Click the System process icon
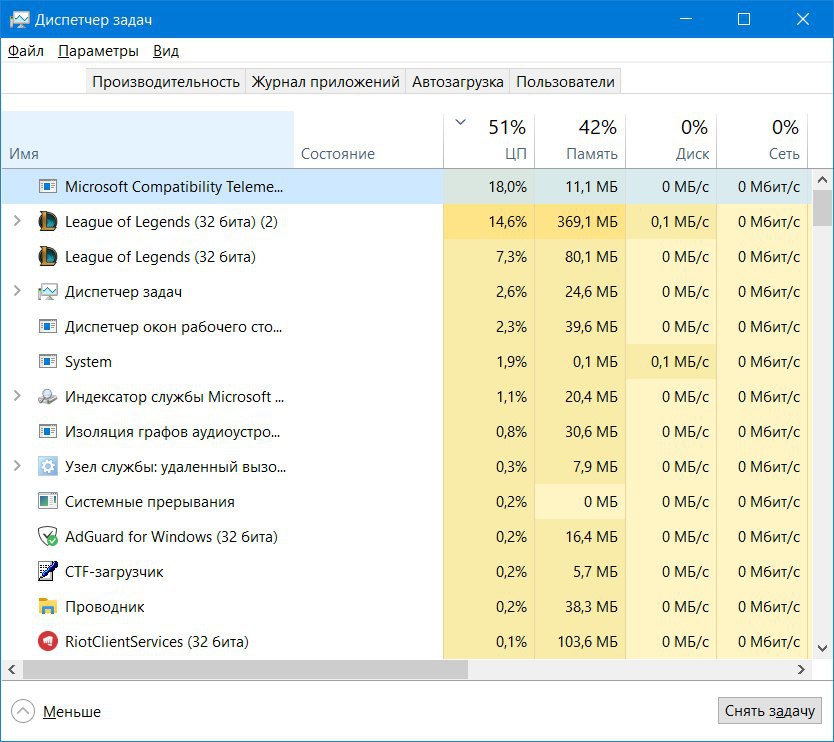Viewport: 834px width, 742px height. 48,362
